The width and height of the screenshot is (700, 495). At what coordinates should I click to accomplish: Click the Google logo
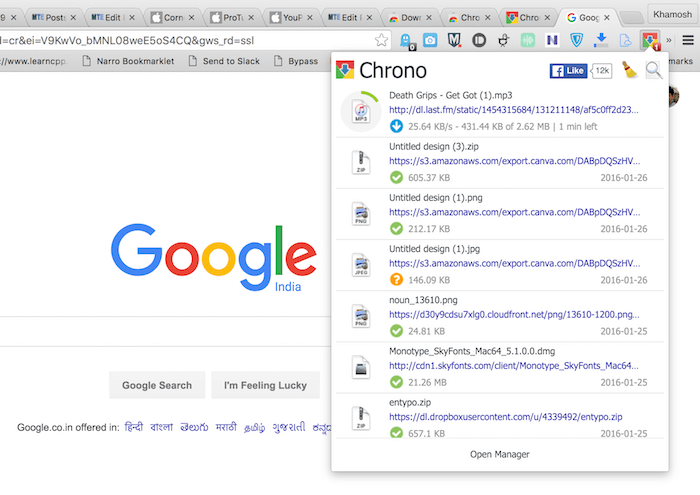214,258
